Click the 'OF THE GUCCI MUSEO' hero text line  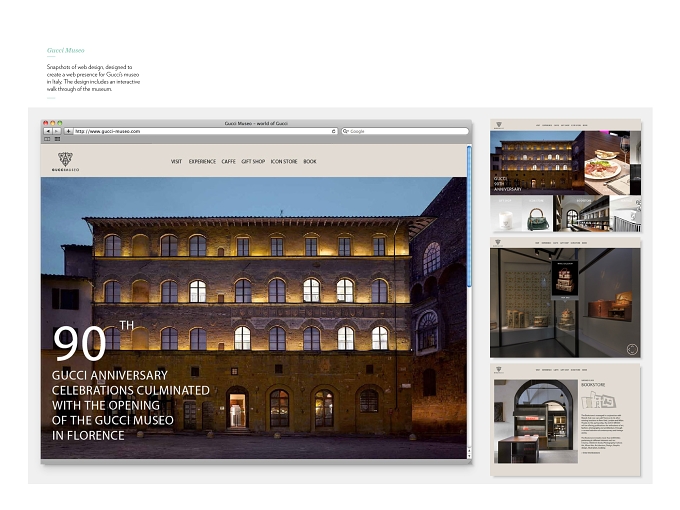pyautogui.click(x=113, y=420)
